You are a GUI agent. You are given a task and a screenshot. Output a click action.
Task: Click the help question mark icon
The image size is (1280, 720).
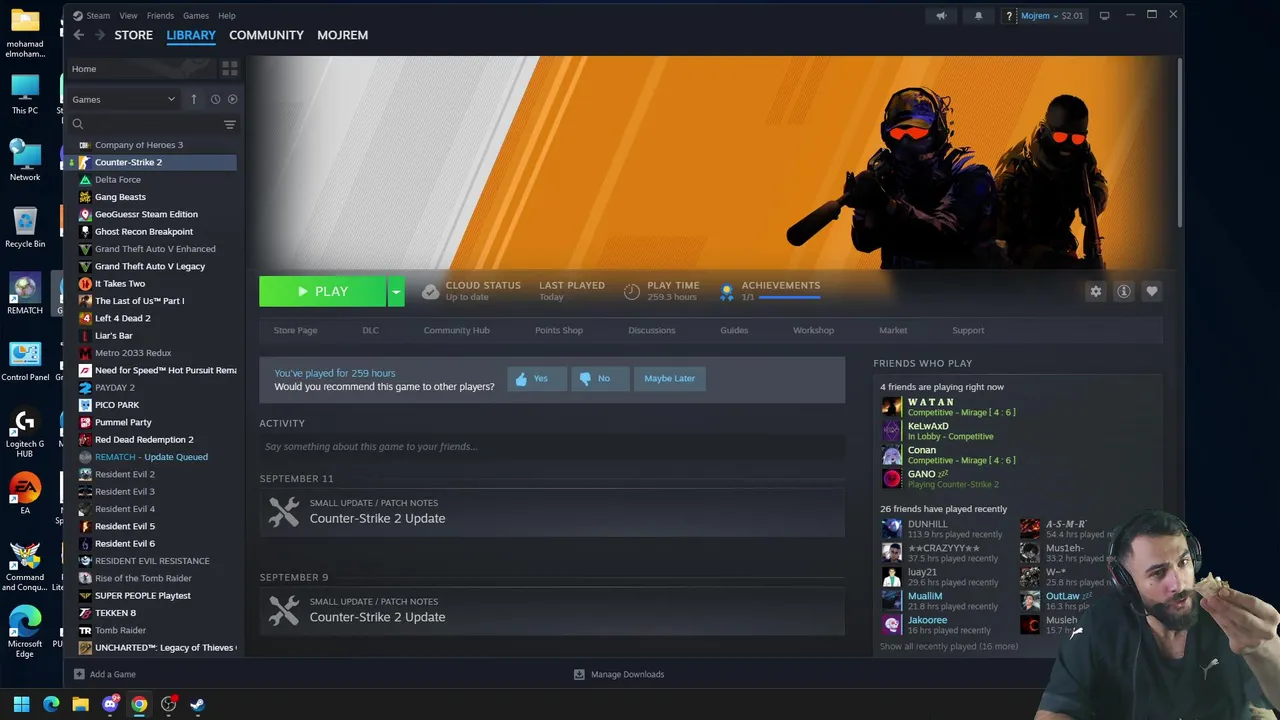pos(1009,16)
